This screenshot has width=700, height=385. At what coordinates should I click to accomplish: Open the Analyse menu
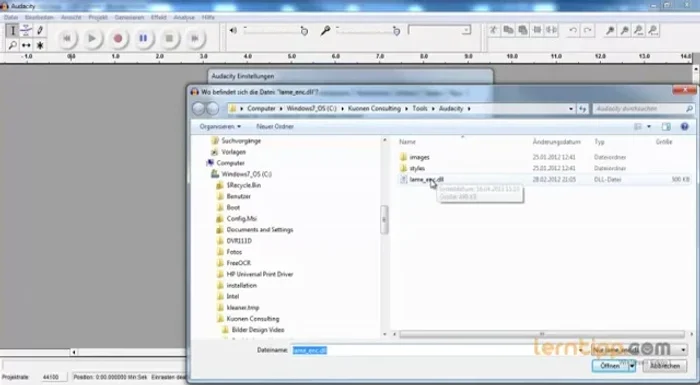[x=184, y=17]
